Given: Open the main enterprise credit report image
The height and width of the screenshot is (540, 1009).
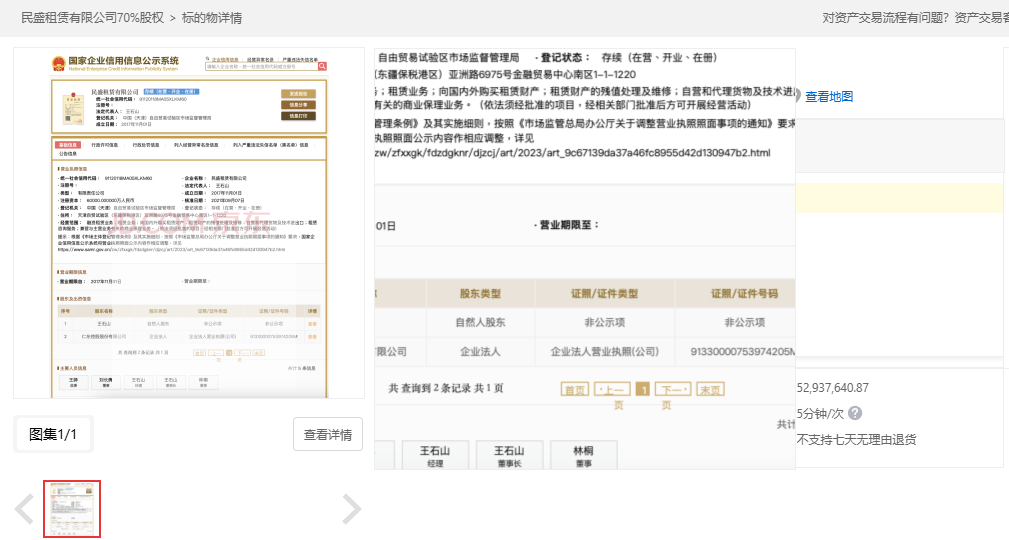Looking at the screenshot, I should click(x=189, y=223).
